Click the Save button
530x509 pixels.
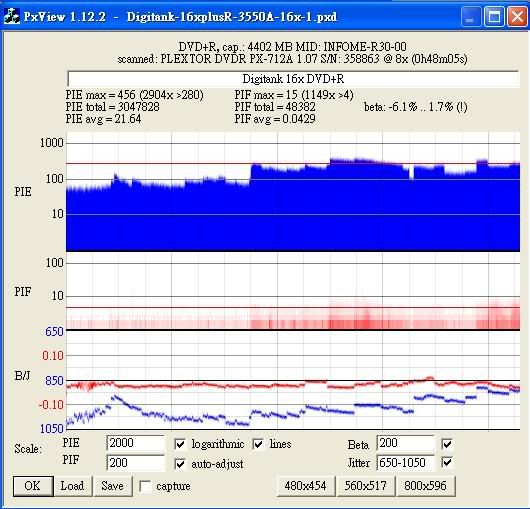pyautogui.click(x=113, y=486)
